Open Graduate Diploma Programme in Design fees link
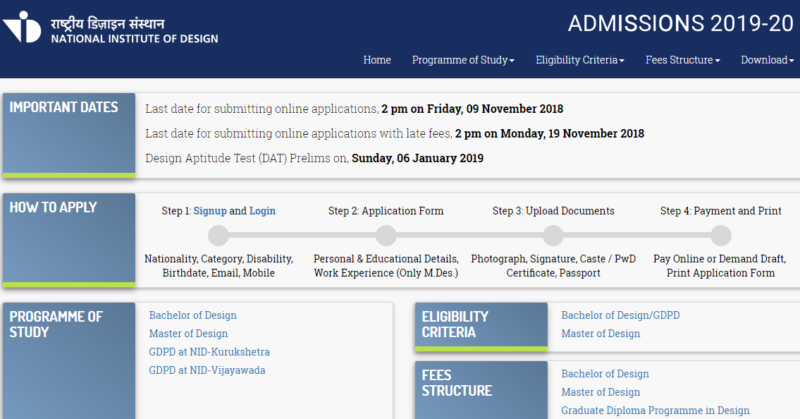The width and height of the screenshot is (800, 419). (x=655, y=410)
